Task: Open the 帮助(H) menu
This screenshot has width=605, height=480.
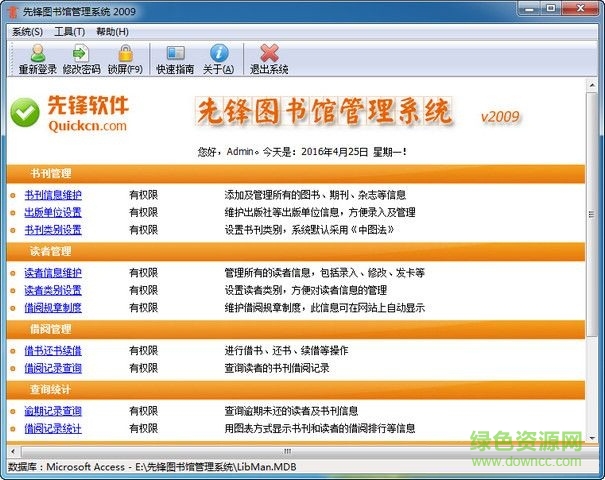Action: pyautogui.click(x=113, y=31)
